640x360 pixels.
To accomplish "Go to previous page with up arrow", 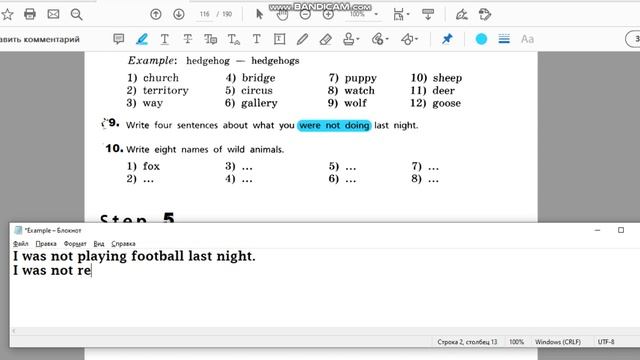I will click(x=156, y=14).
